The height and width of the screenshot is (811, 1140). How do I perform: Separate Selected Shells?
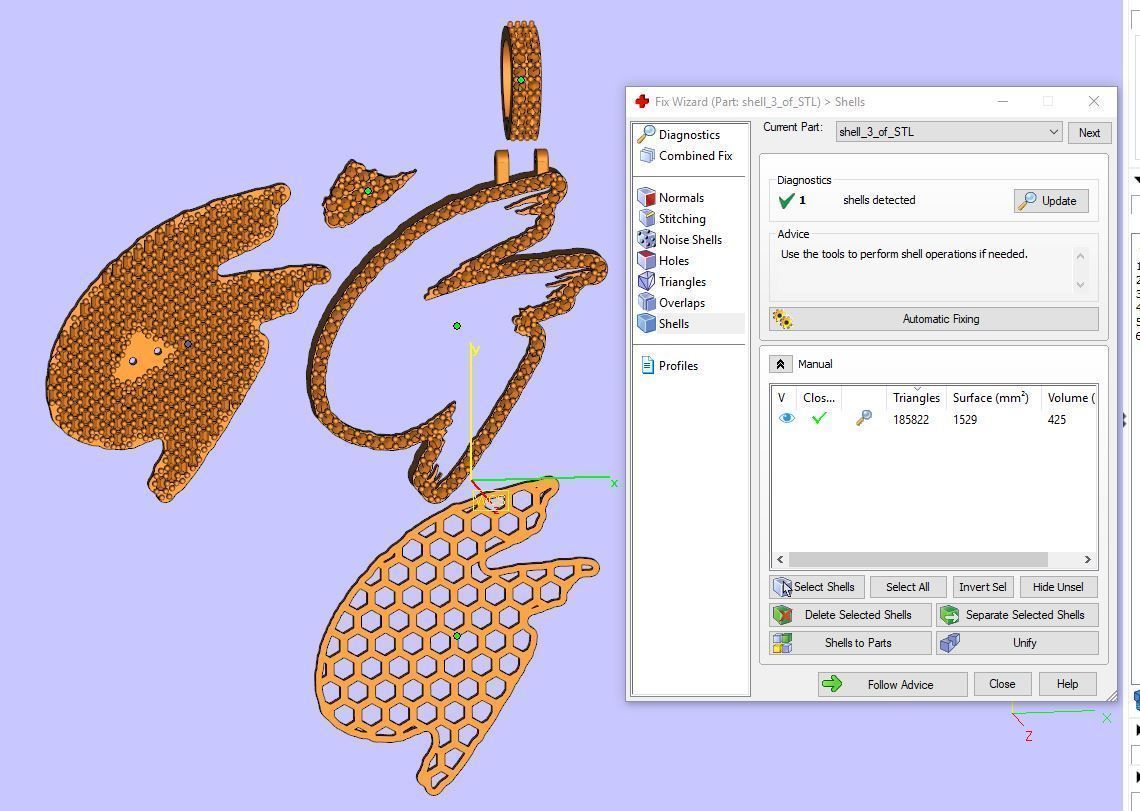pos(1017,615)
